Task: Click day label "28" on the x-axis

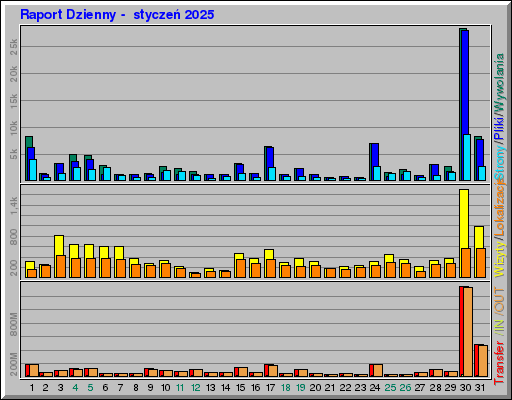Action: point(435,388)
